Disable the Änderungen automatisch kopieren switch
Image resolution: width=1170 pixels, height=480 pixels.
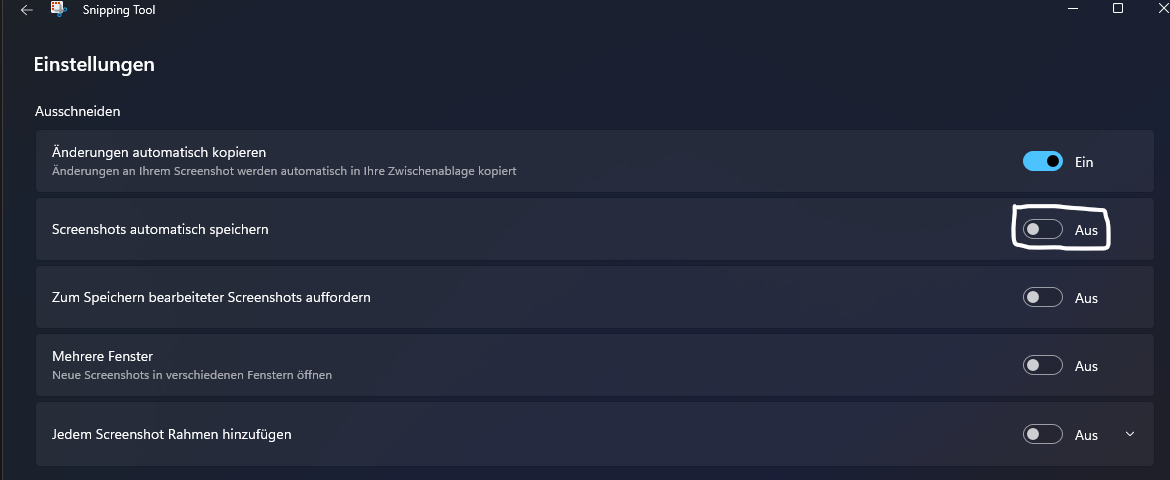coord(1042,161)
